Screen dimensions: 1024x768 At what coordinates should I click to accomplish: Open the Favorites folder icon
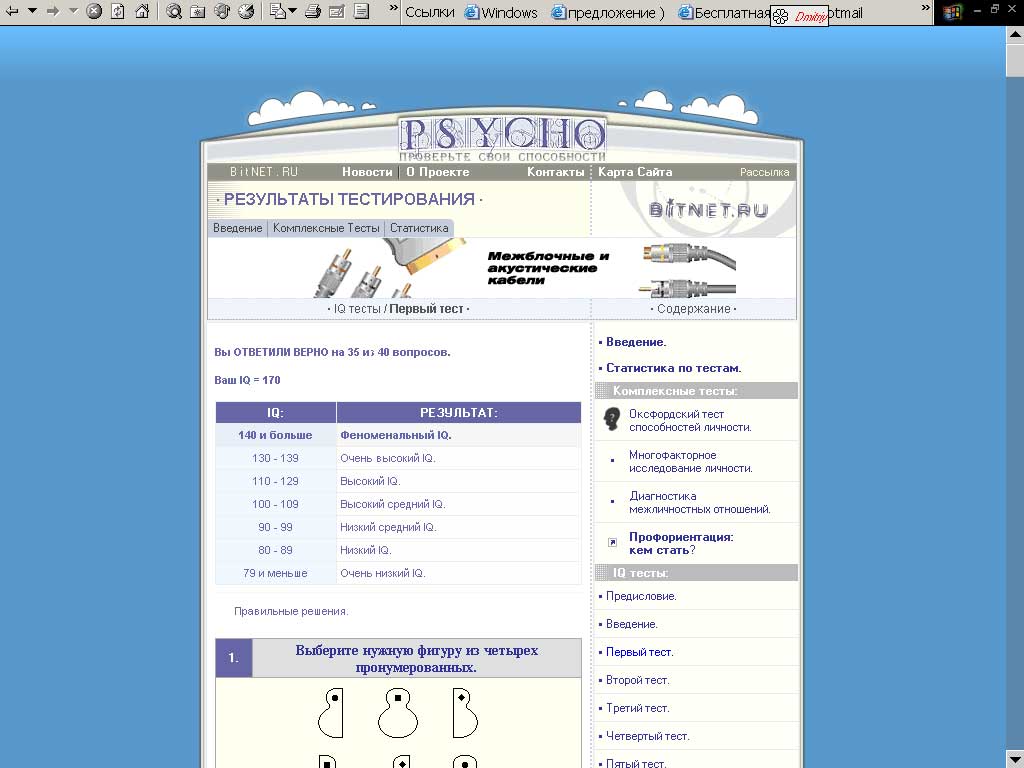click(198, 12)
